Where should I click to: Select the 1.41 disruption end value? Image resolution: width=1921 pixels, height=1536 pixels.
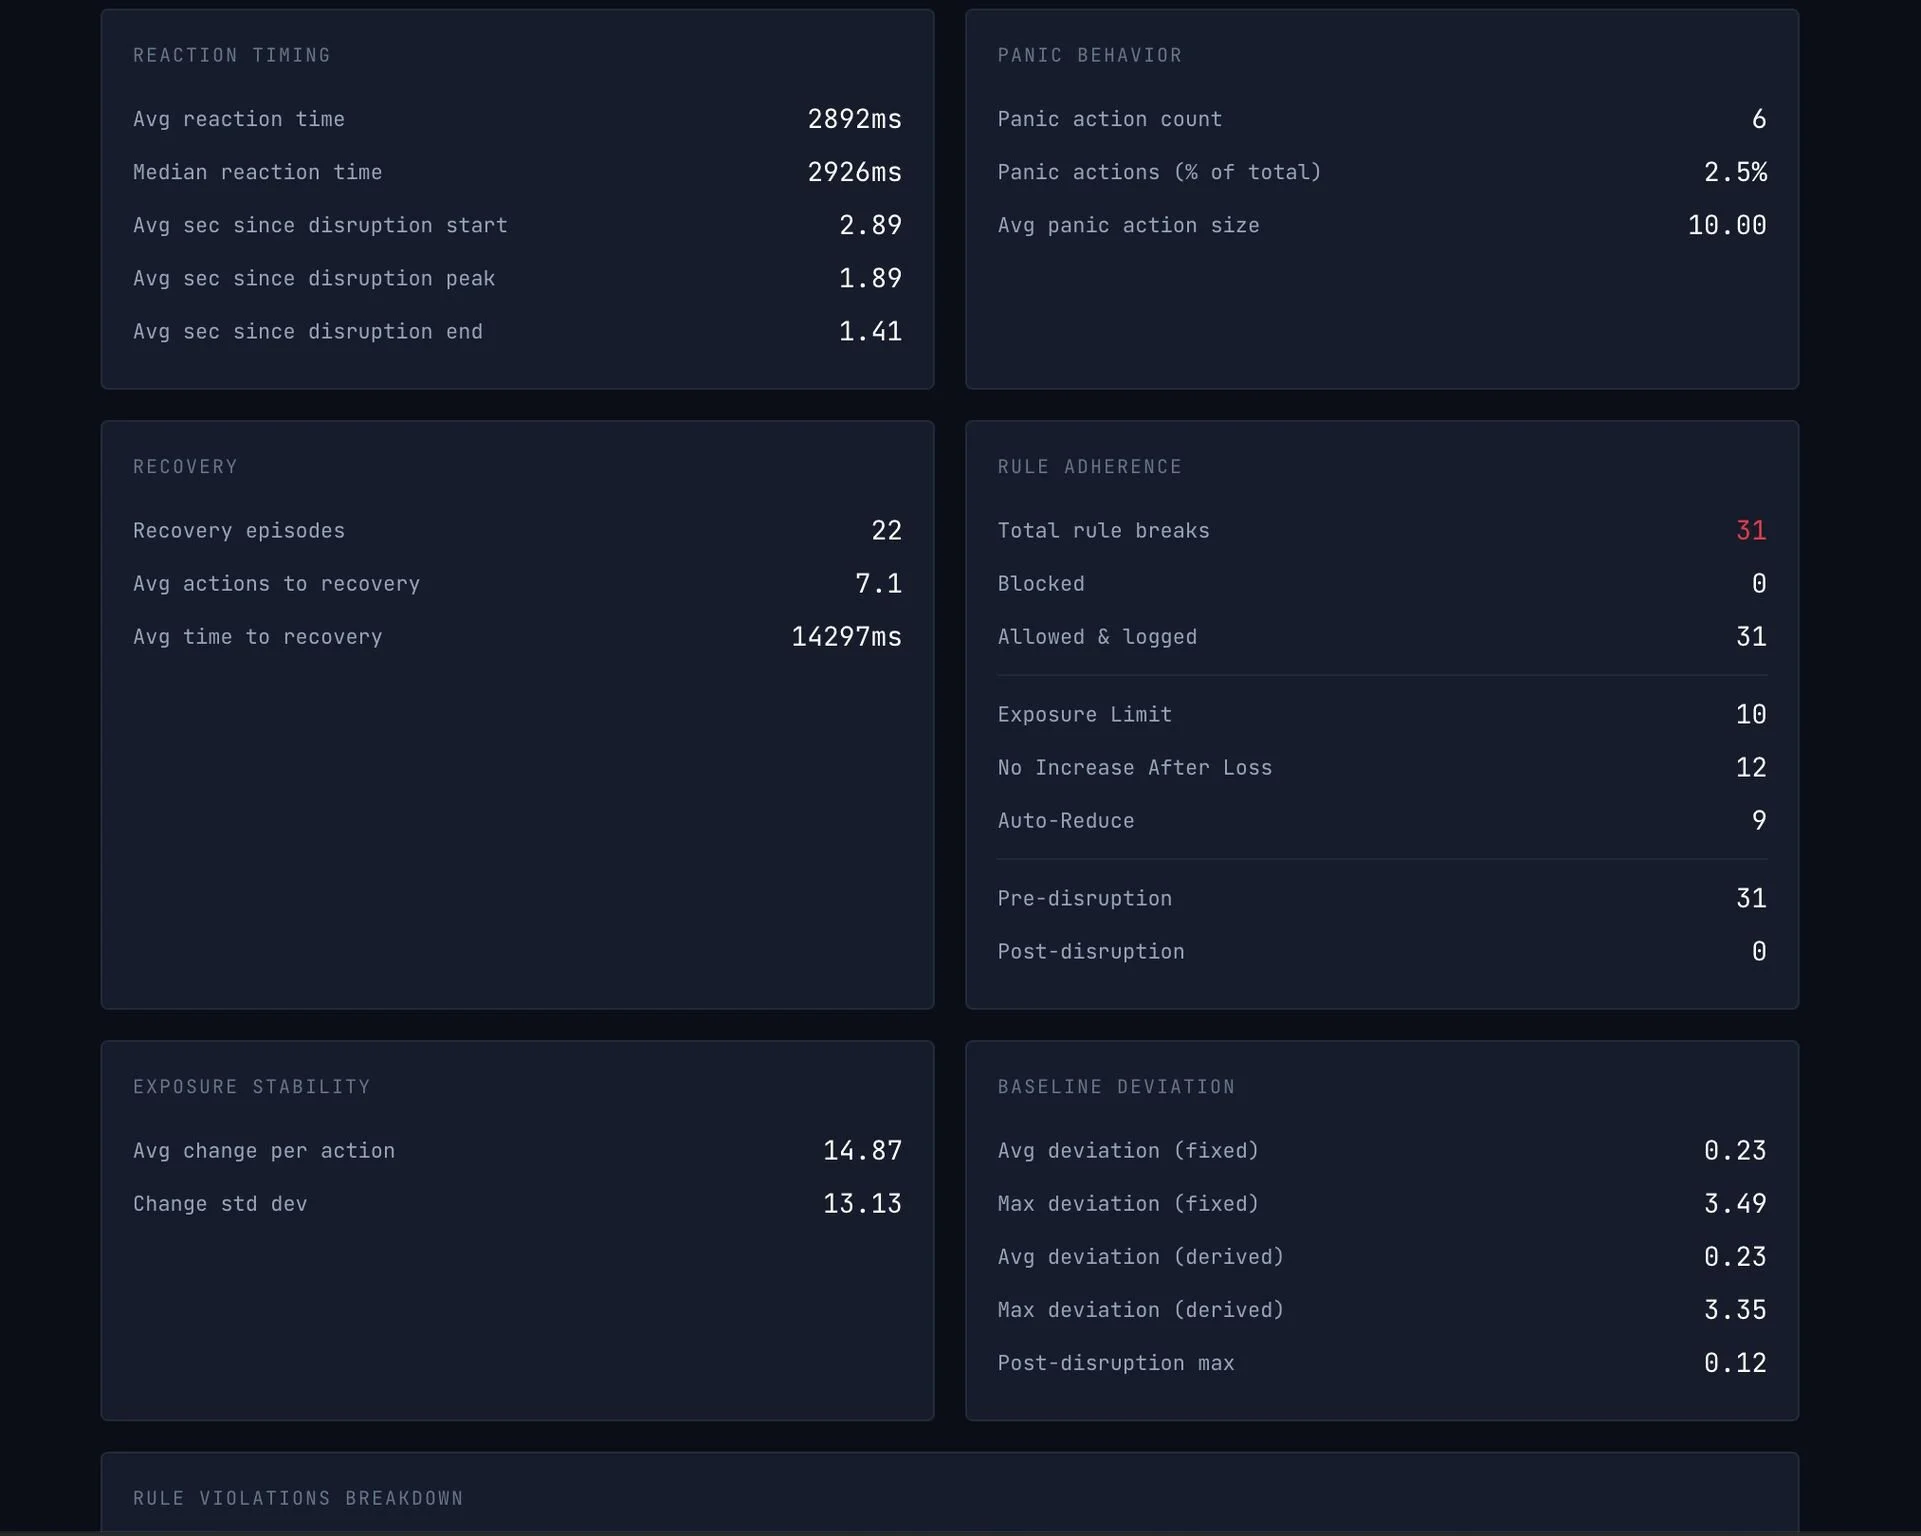[870, 331]
